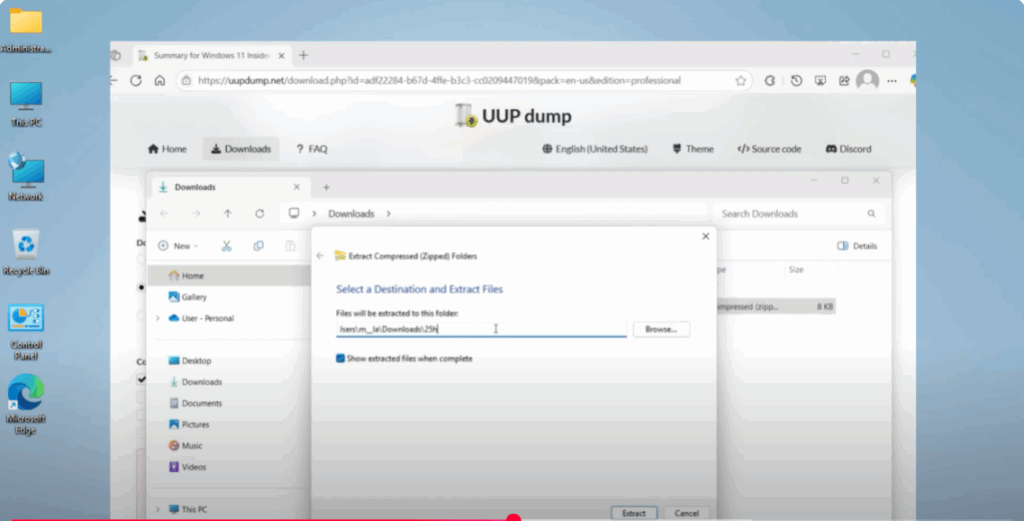Click the extraction destination path field
1024x521 pixels.
point(480,329)
